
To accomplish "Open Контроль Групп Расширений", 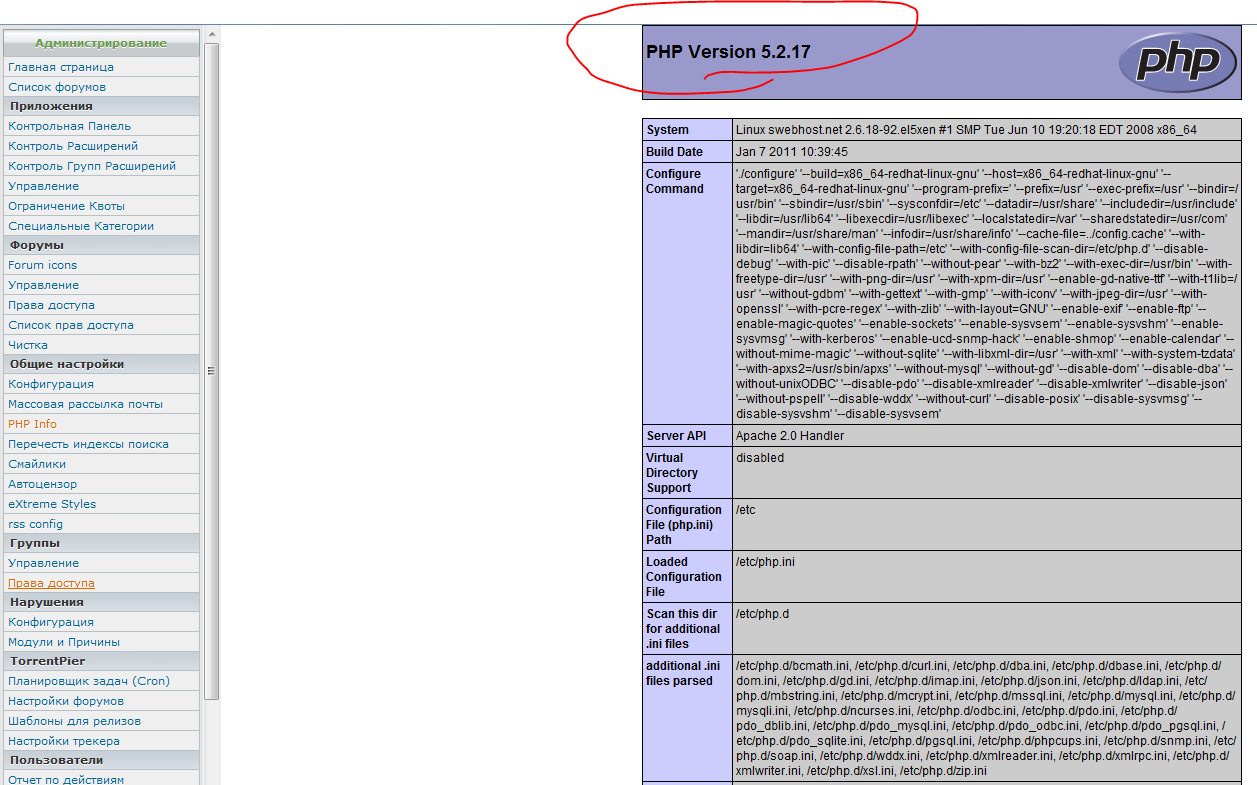I will pos(92,166).
